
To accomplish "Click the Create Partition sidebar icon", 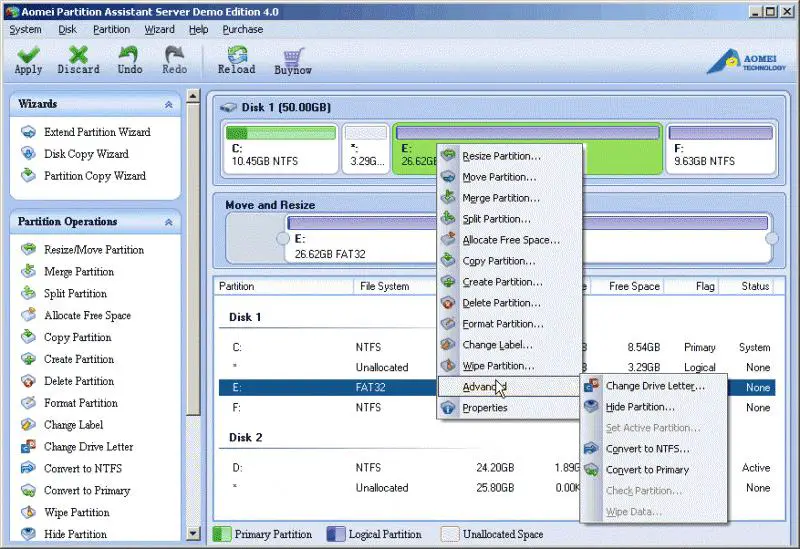I will tap(29, 359).
